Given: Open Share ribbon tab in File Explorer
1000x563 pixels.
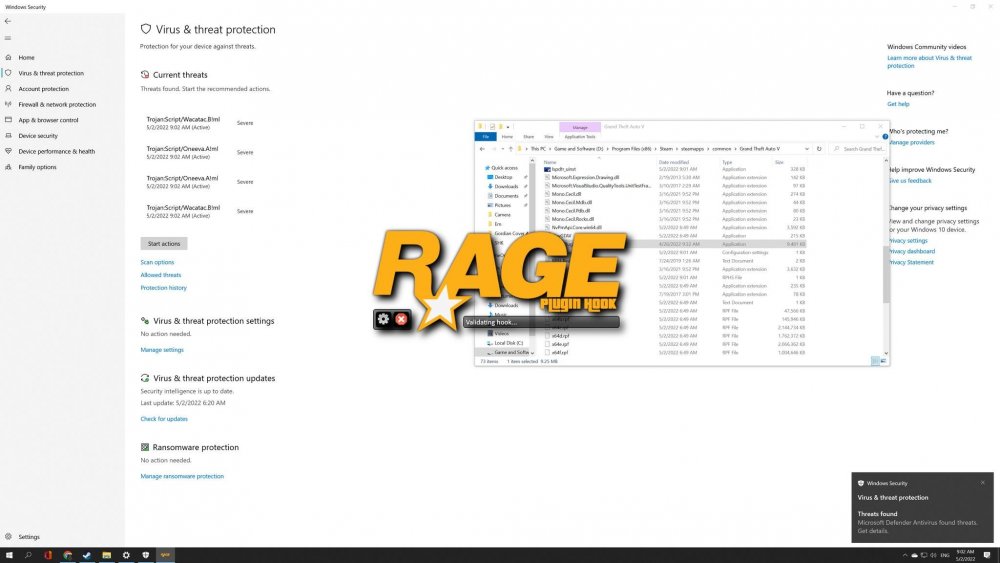Looking at the screenshot, I should (529, 136).
